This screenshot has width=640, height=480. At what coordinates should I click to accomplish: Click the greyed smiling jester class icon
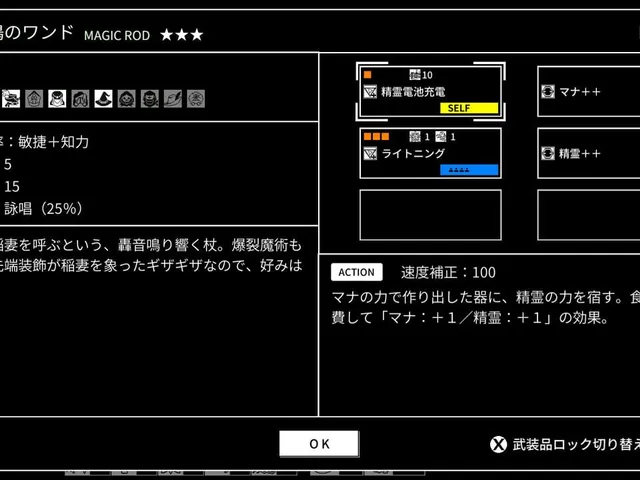pos(127,99)
